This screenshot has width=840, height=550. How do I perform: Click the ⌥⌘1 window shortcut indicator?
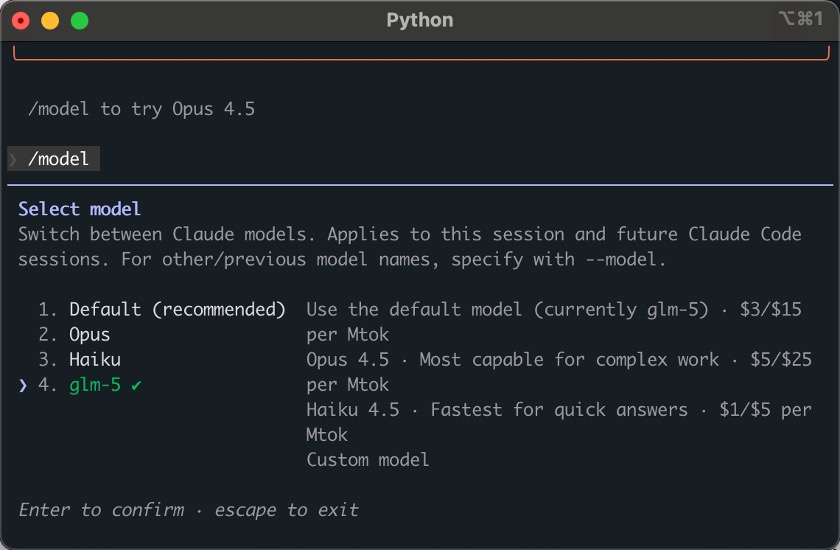pos(799,20)
